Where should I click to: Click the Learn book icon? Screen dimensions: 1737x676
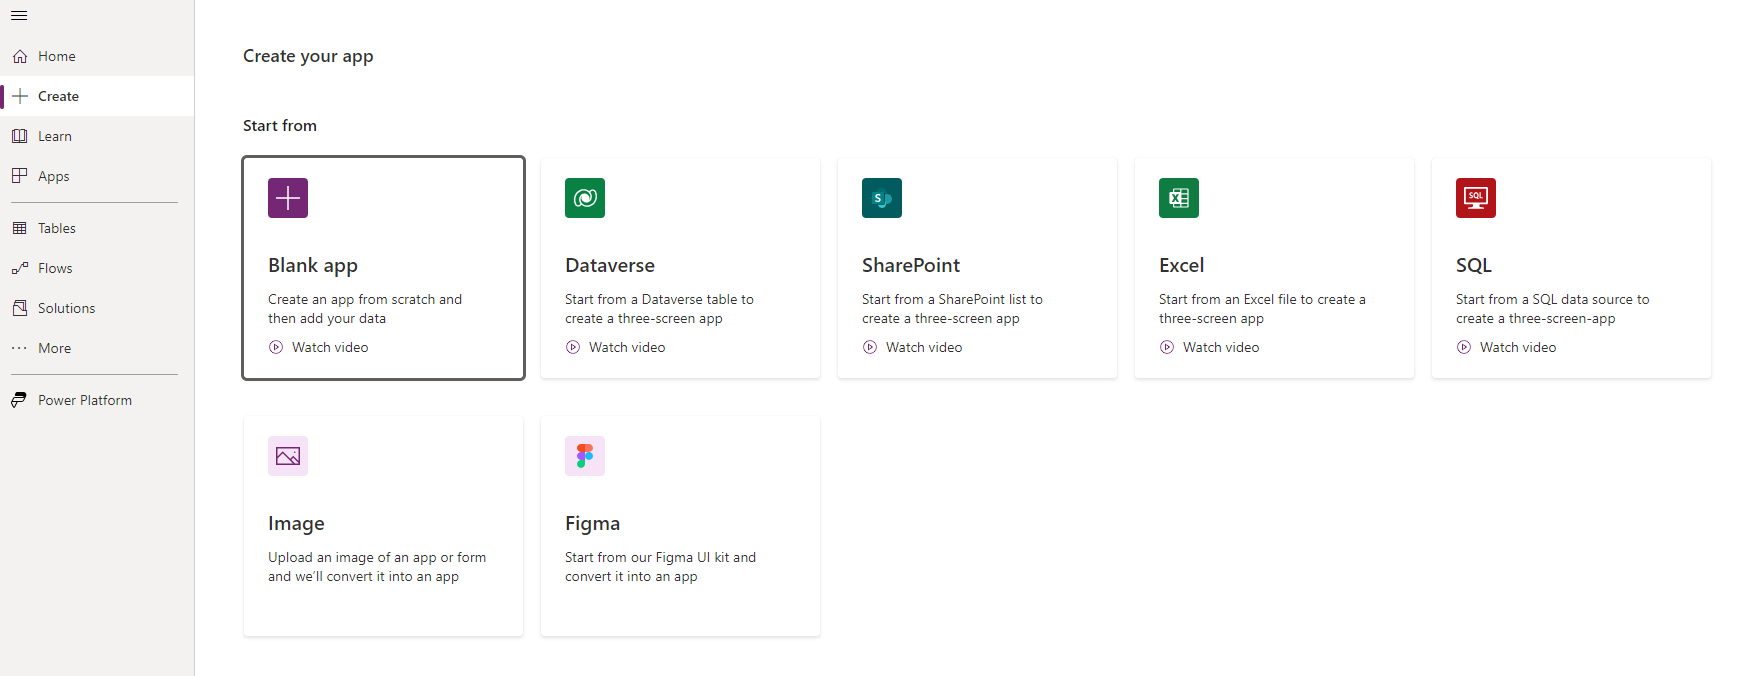pos(20,136)
